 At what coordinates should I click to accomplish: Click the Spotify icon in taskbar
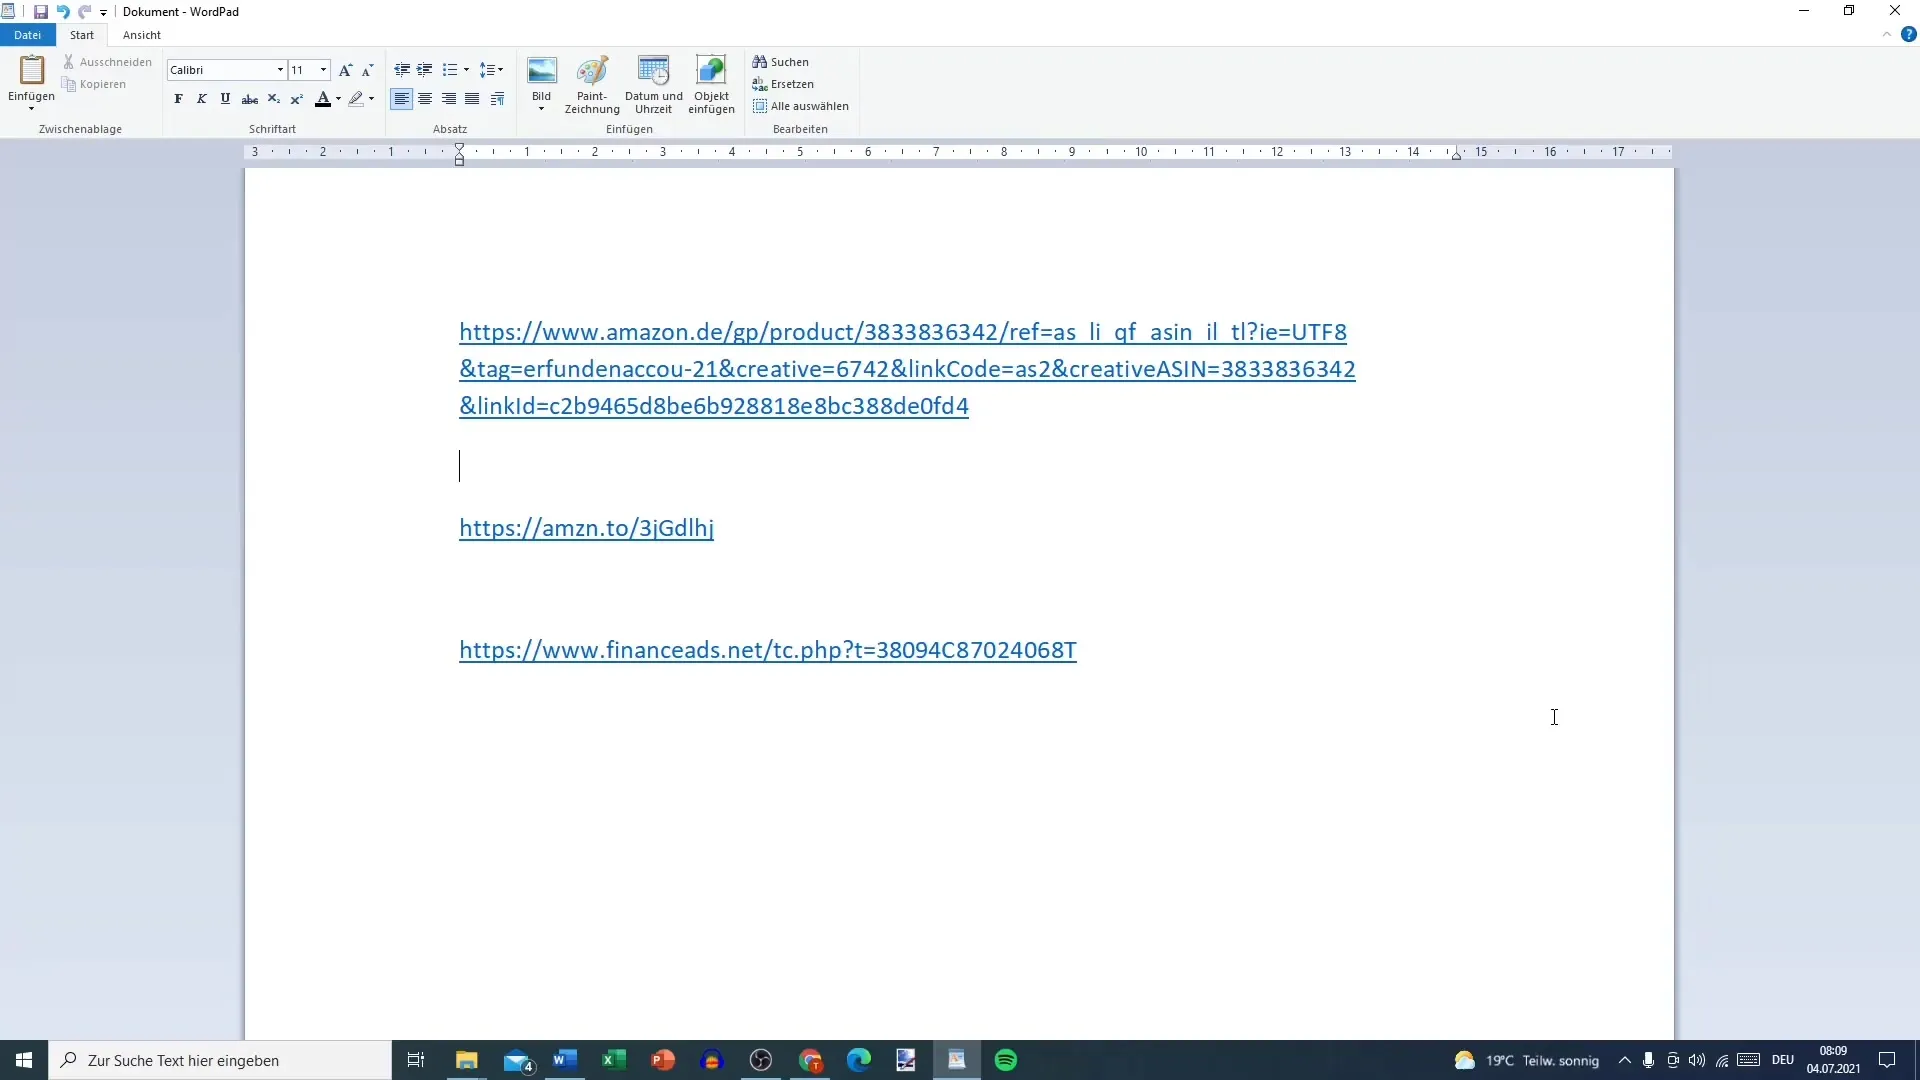(1005, 1059)
